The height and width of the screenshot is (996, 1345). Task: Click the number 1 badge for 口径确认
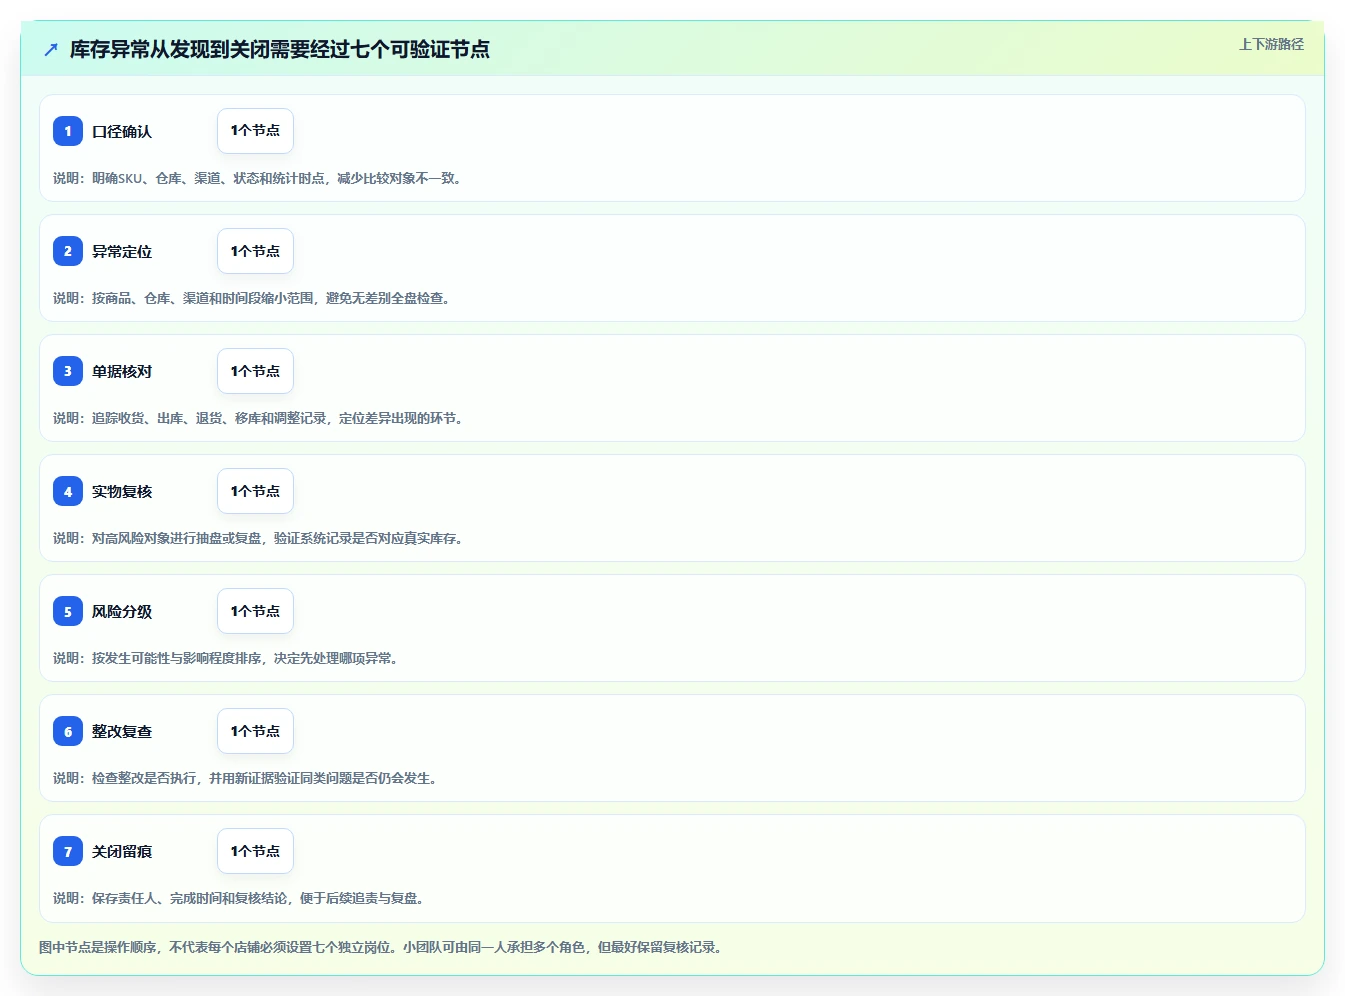[x=68, y=131]
